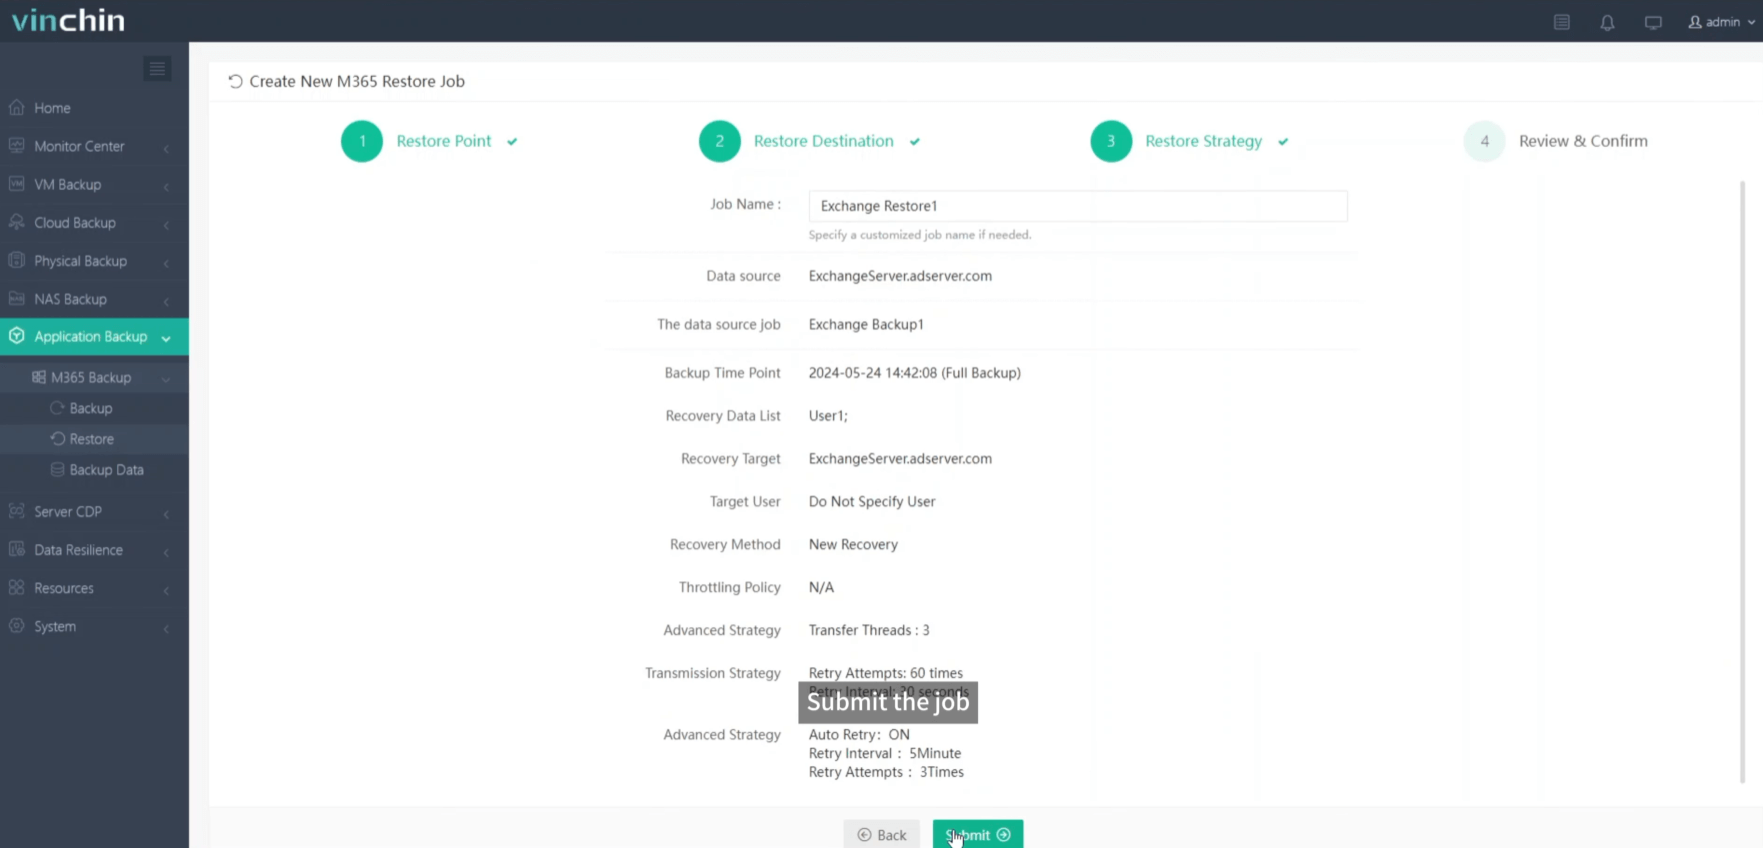
Task: Click the Home house icon
Action: tap(16, 107)
